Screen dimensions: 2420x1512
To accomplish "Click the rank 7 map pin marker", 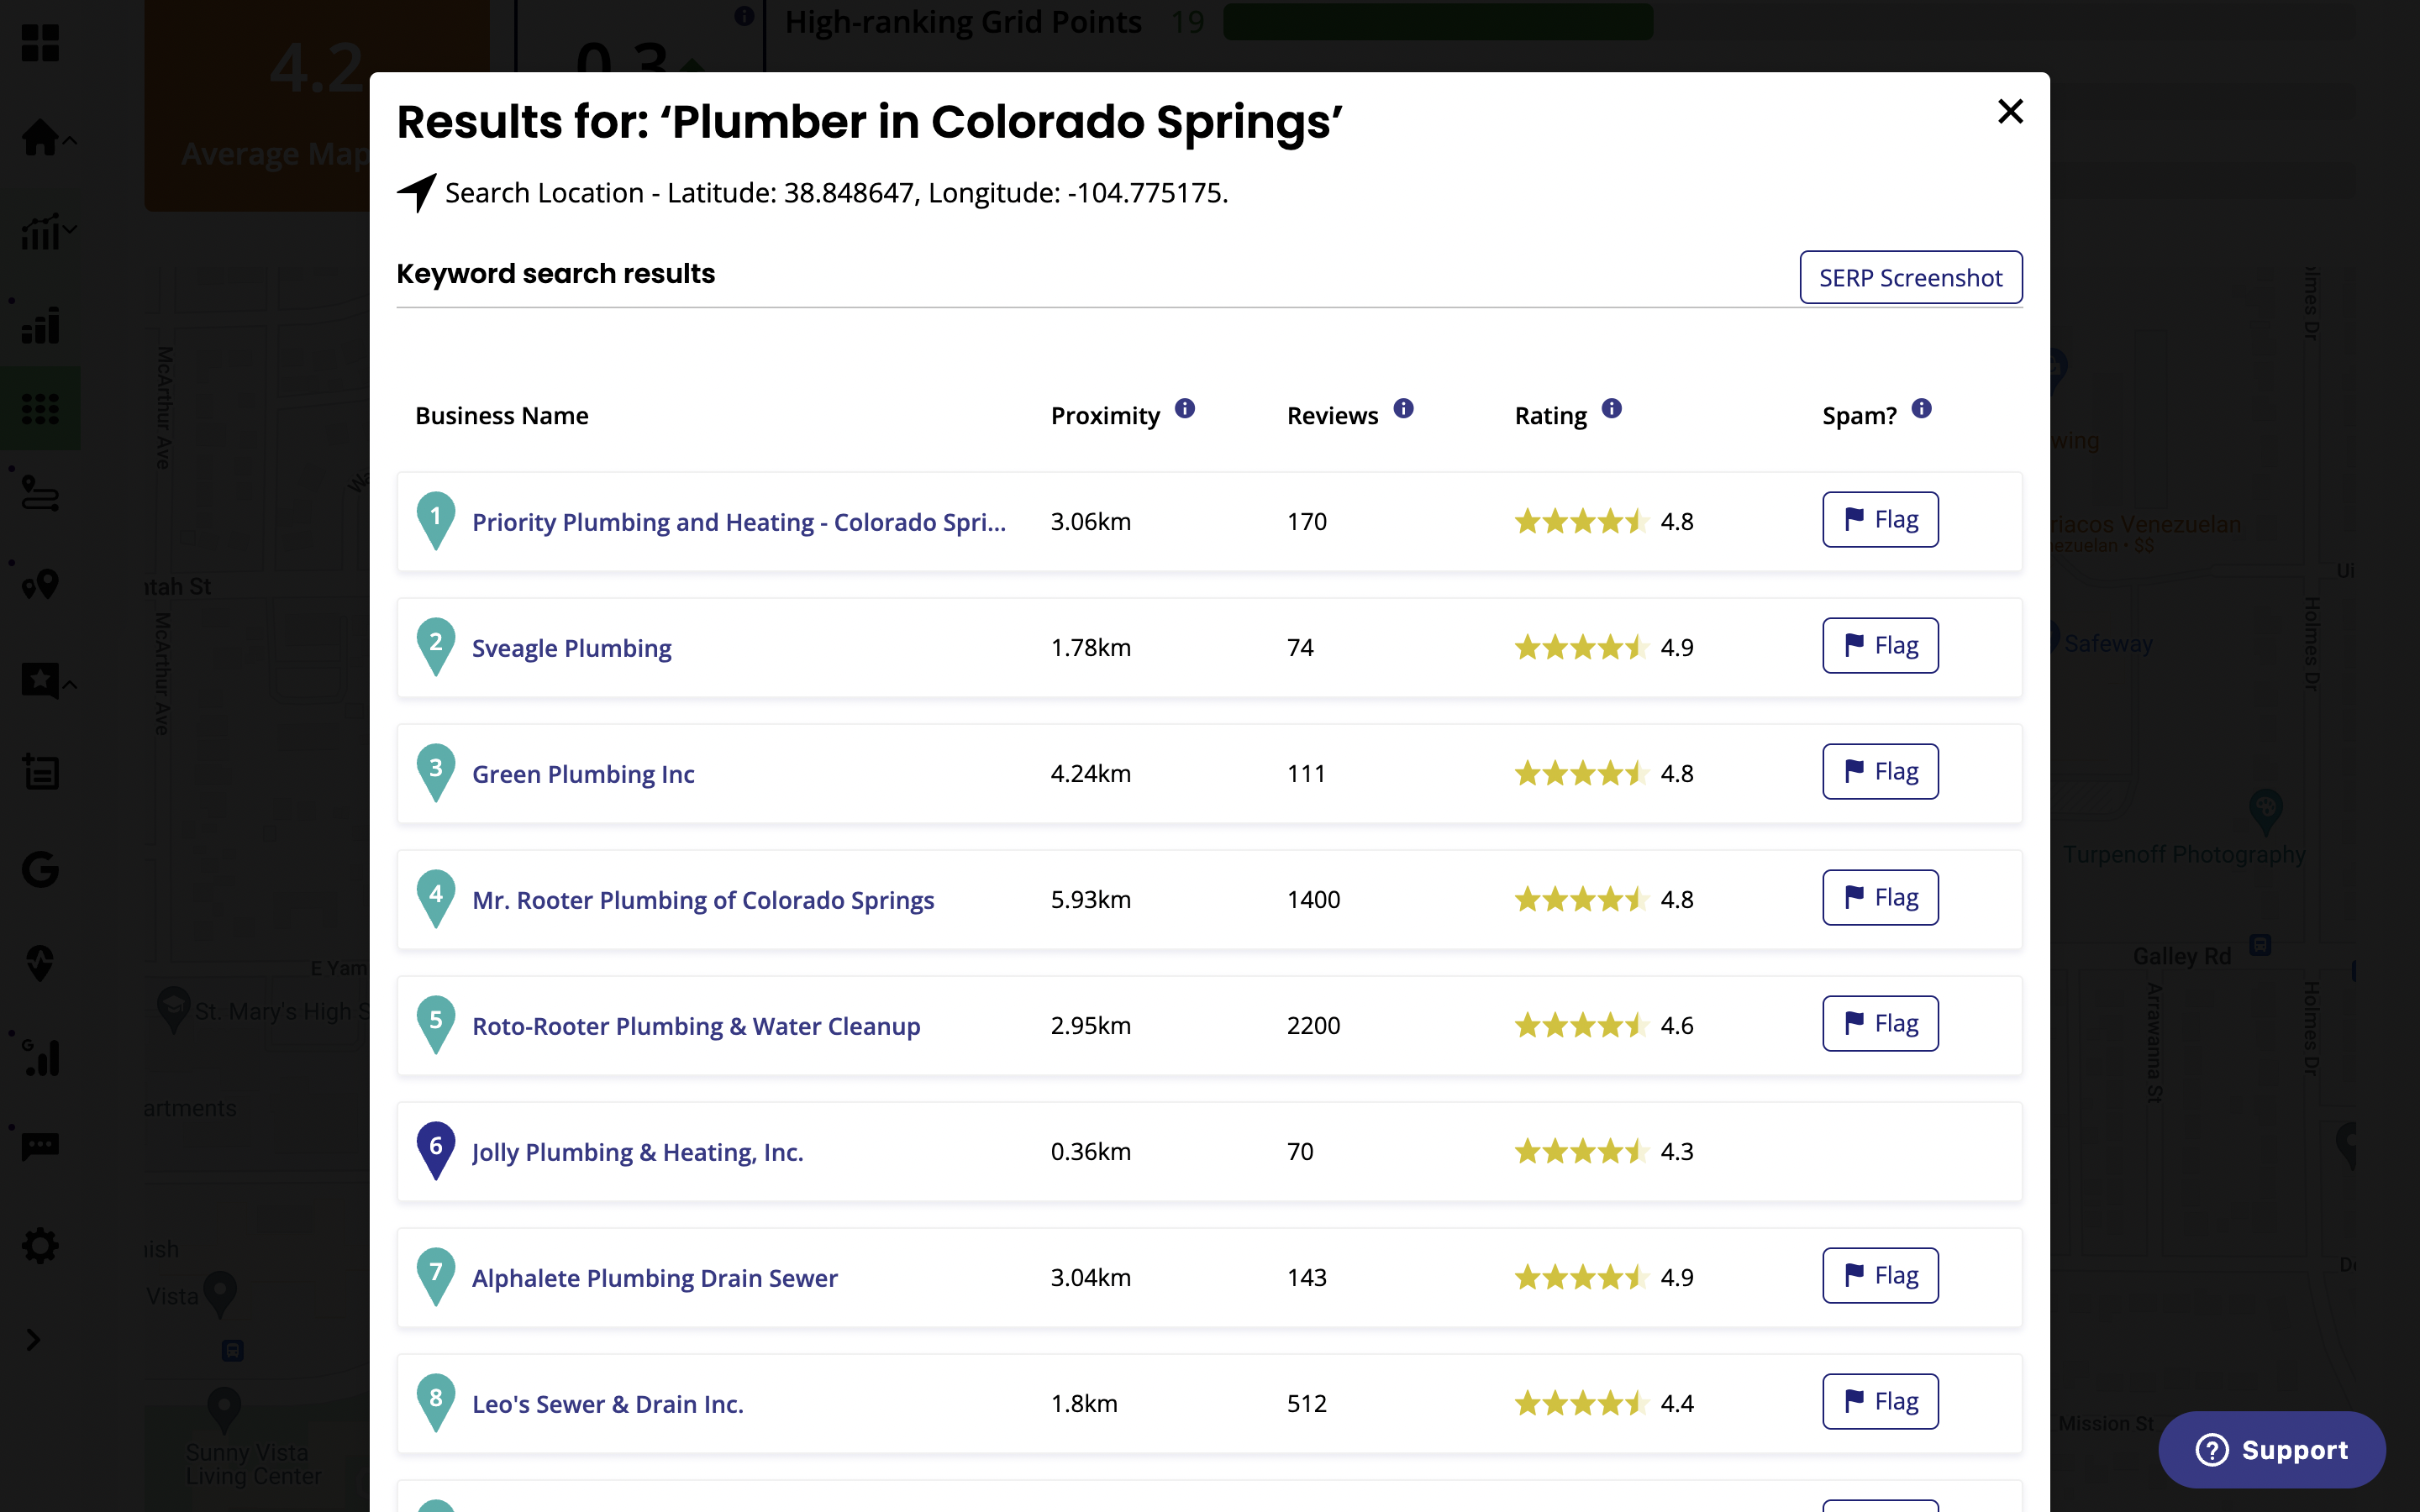I will tap(436, 1277).
